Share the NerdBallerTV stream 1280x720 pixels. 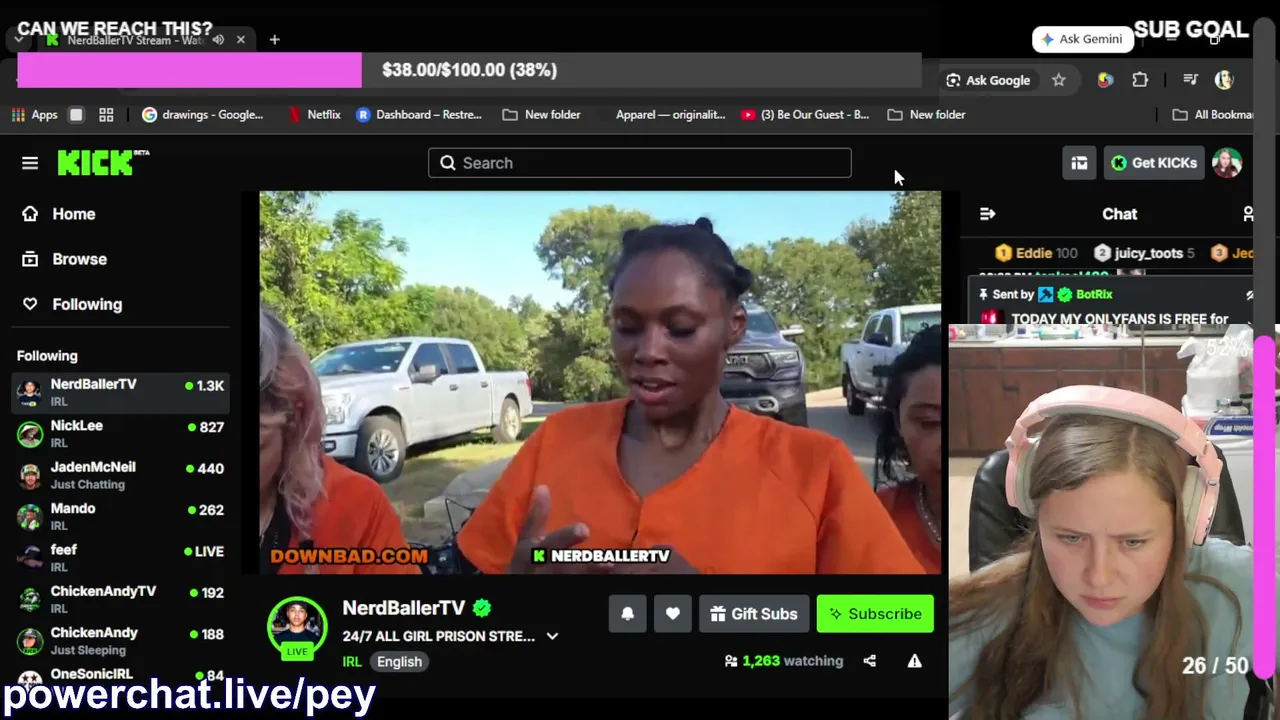[x=869, y=661]
